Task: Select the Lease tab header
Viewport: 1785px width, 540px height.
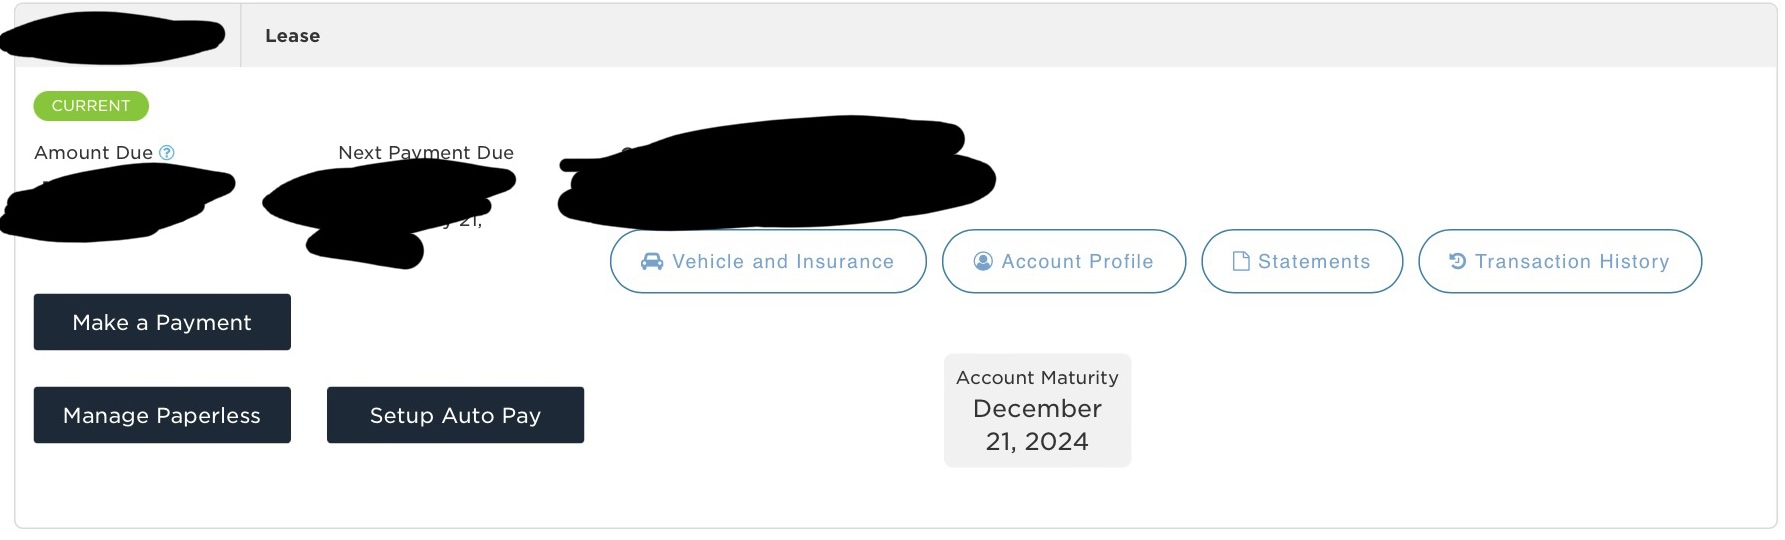Action: pyautogui.click(x=293, y=36)
